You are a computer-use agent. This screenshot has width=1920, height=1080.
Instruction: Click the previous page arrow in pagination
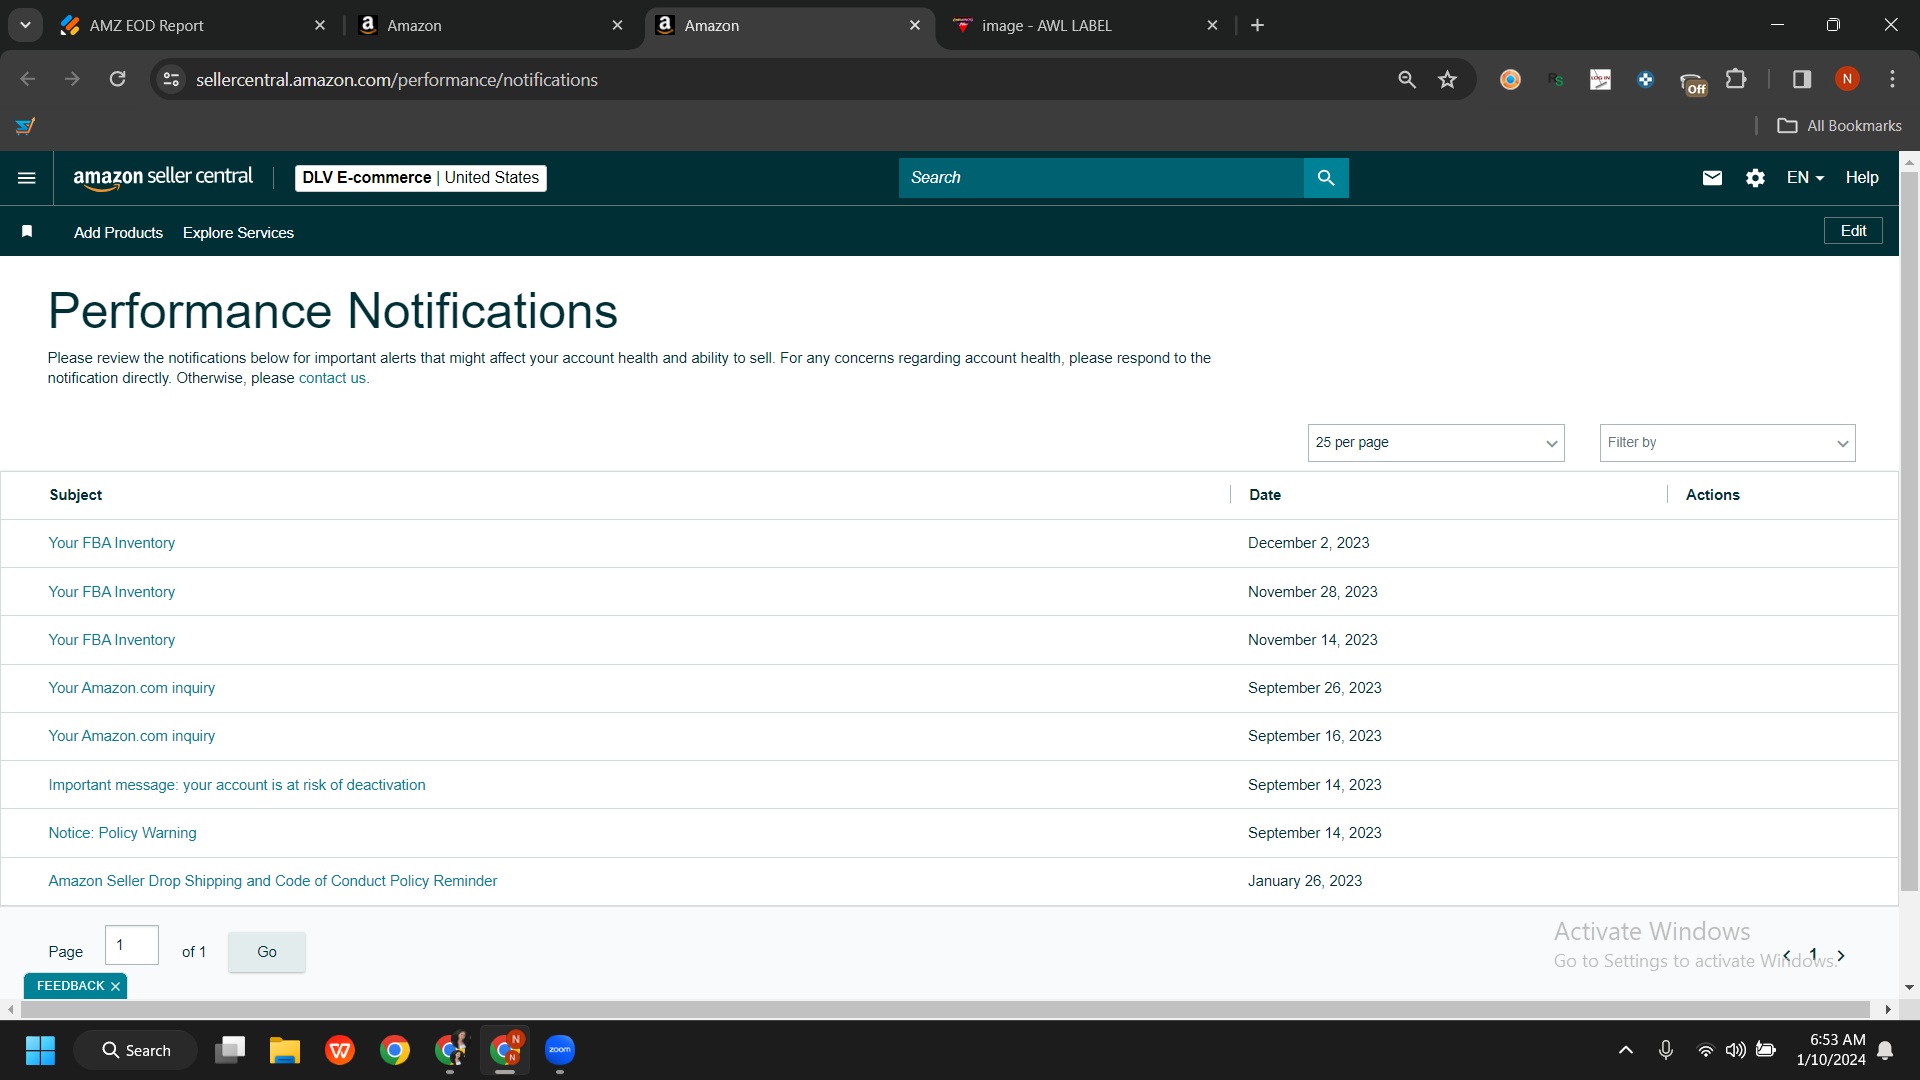point(1787,956)
